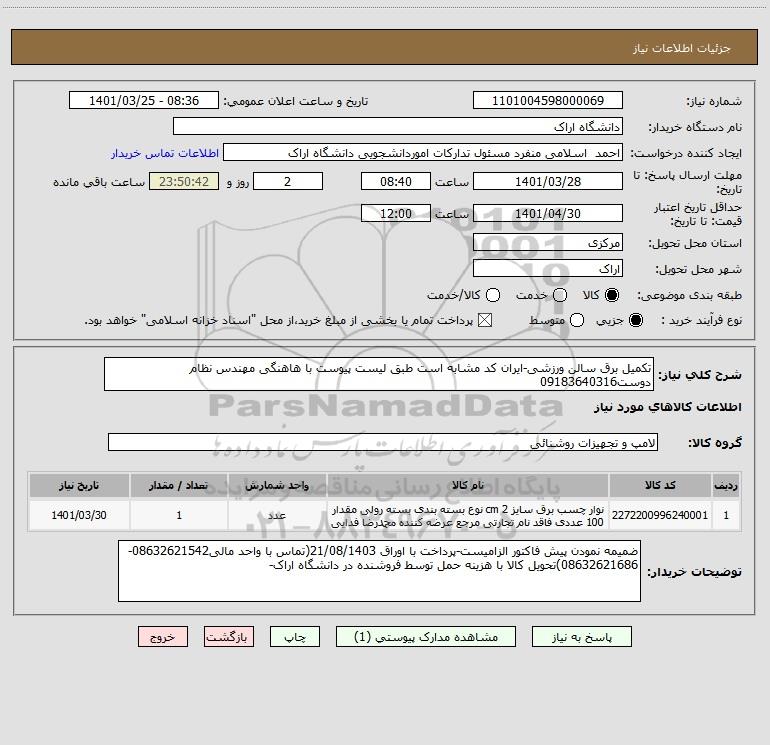Viewport: 770px width, 745px height.
Task: Click the واحد شمارش column header
Action: pyautogui.click(x=277, y=485)
